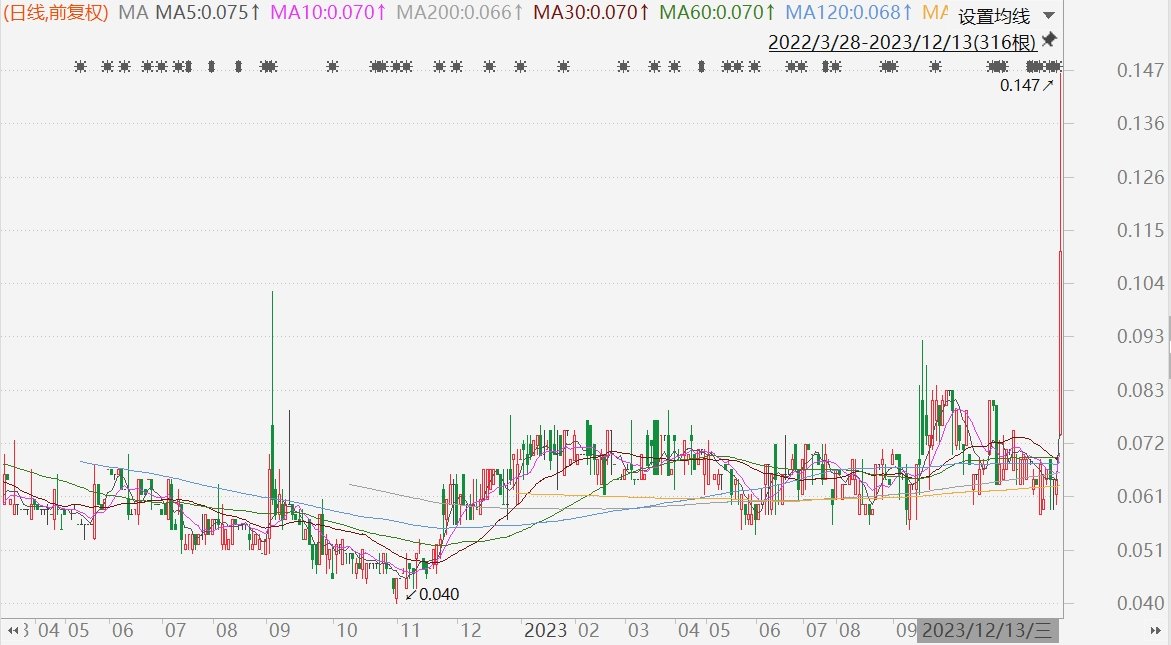Select the blue MA120:0.068 label
The width and height of the screenshot is (1171, 645).
[849, 13]
